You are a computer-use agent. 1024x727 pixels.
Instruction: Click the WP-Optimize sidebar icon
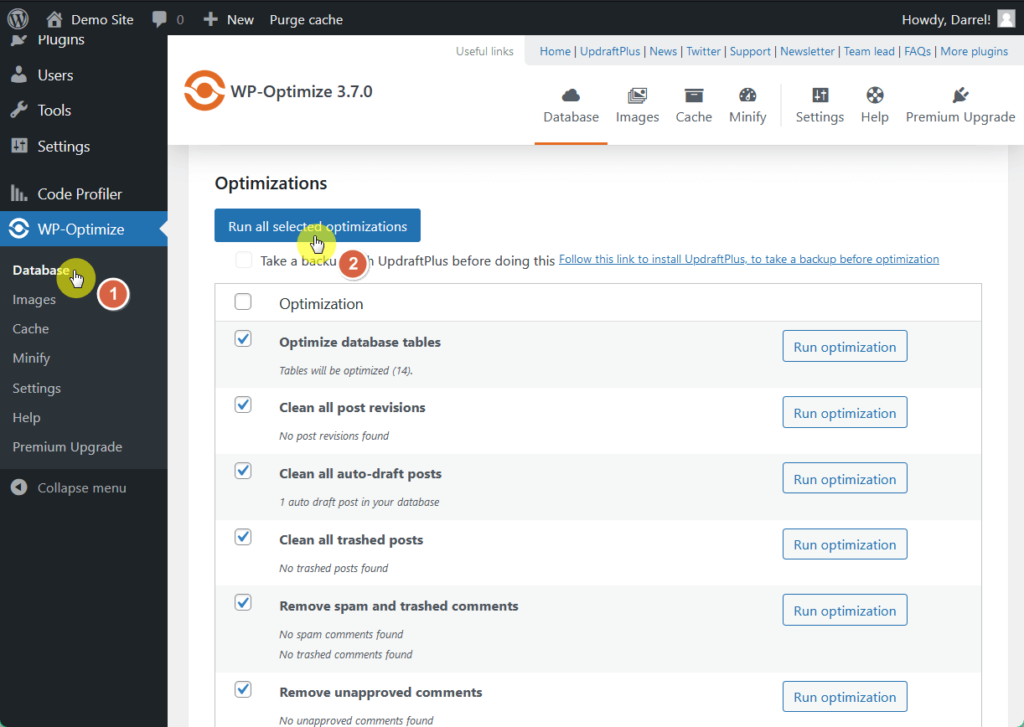pos(19,229)
